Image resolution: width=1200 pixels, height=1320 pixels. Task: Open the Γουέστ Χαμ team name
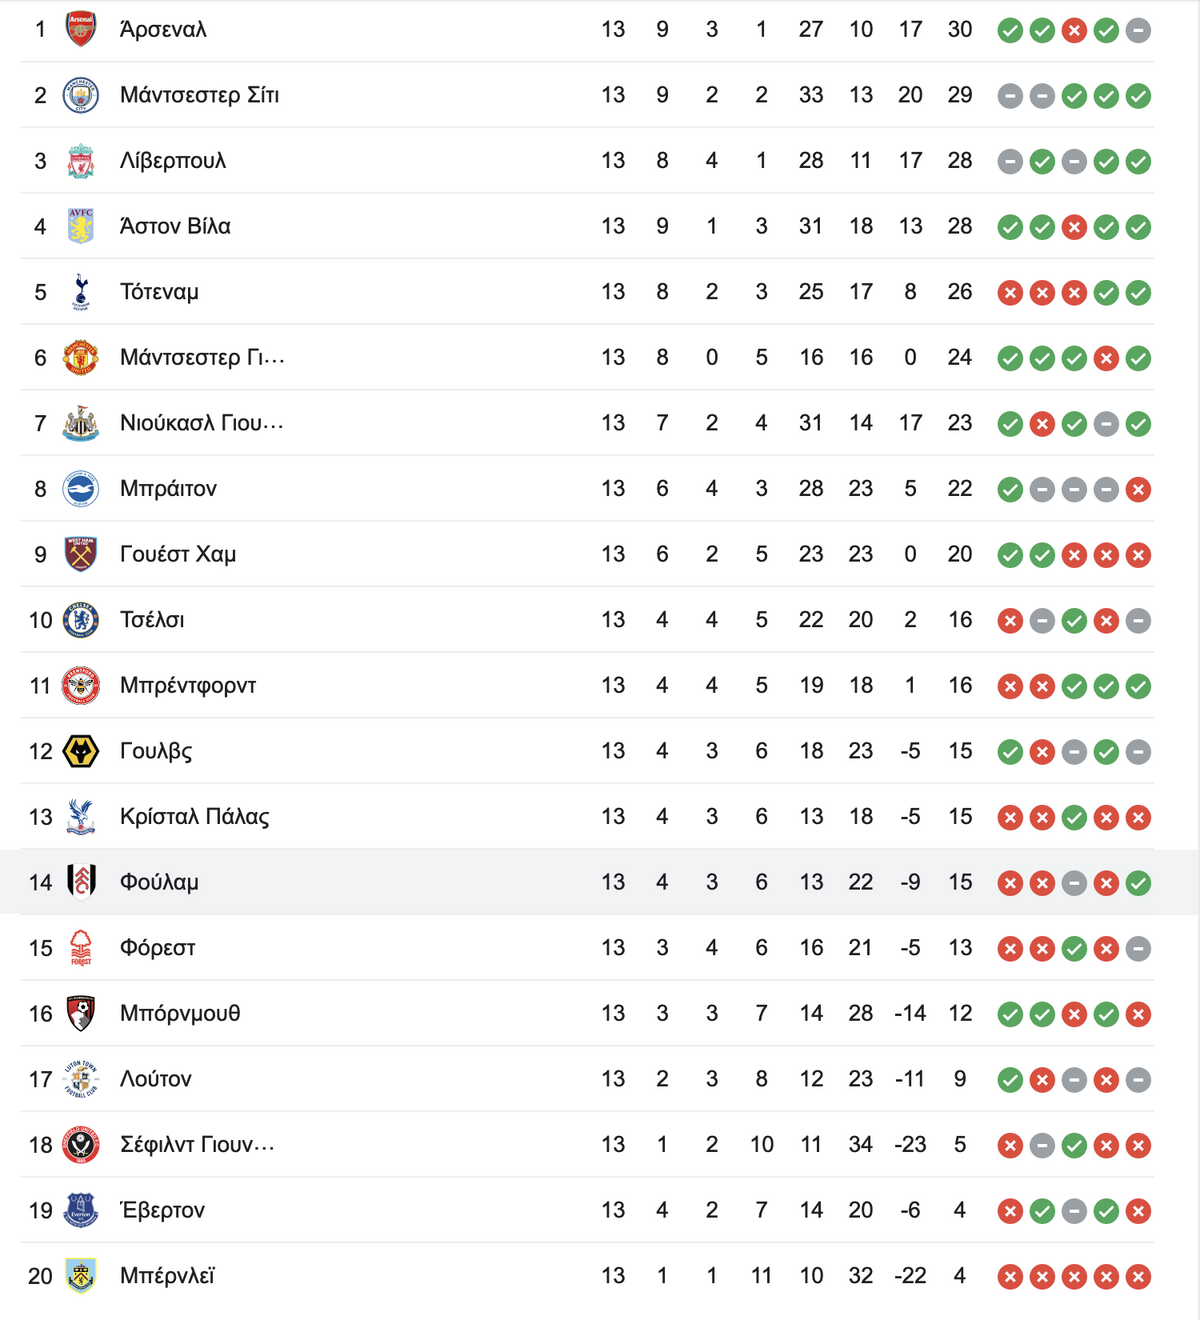pyautogui.click(x=178, y=554)
